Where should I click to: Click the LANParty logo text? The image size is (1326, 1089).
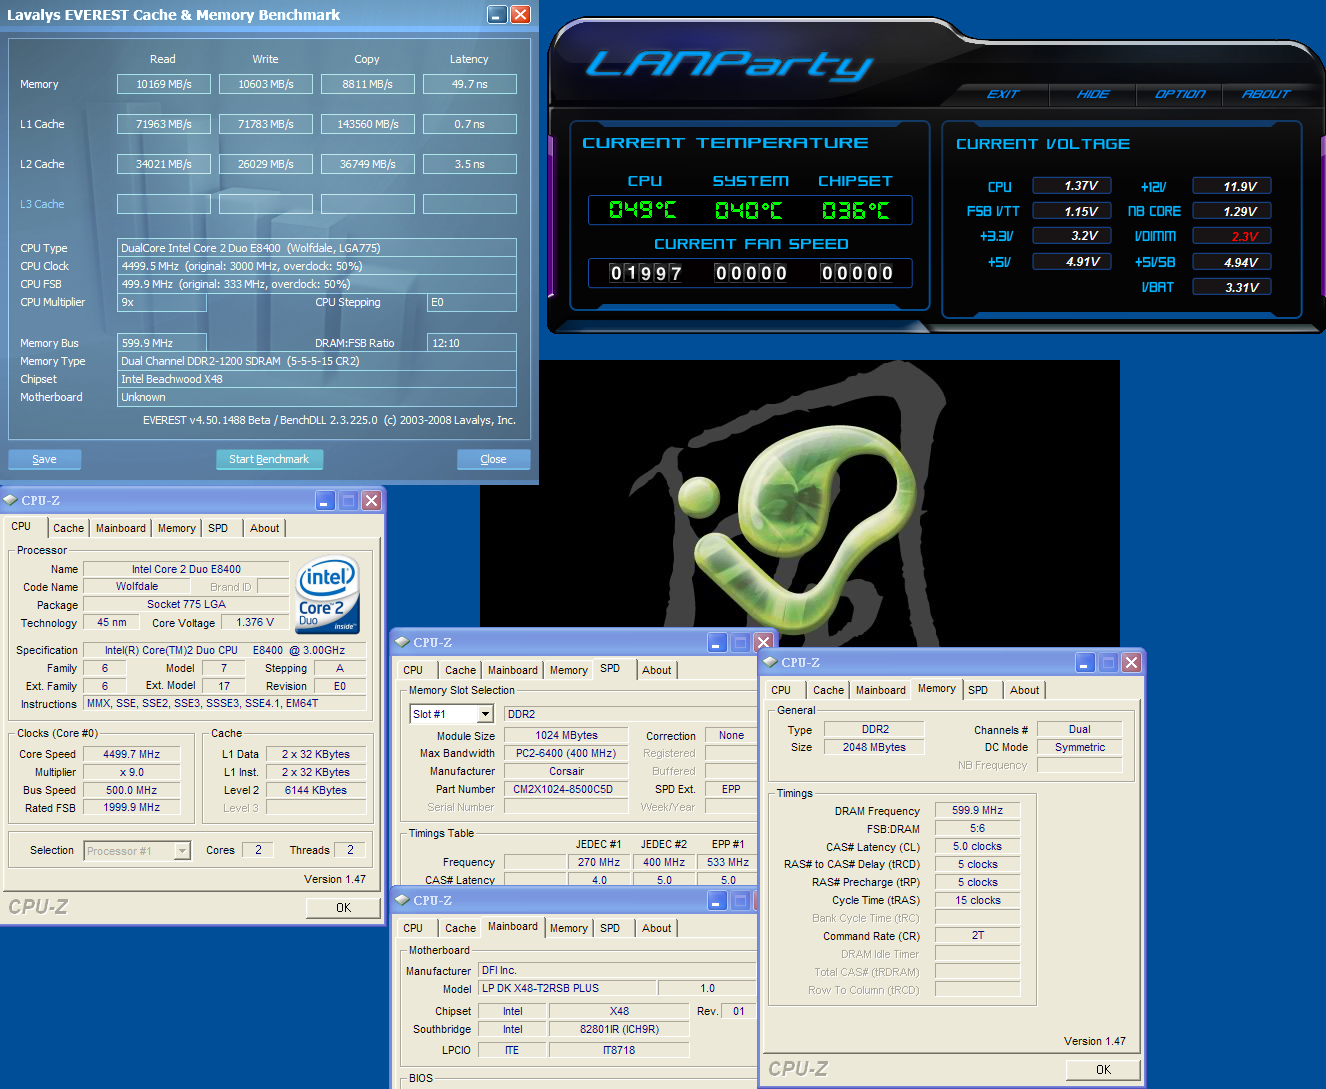click(729, 65)
